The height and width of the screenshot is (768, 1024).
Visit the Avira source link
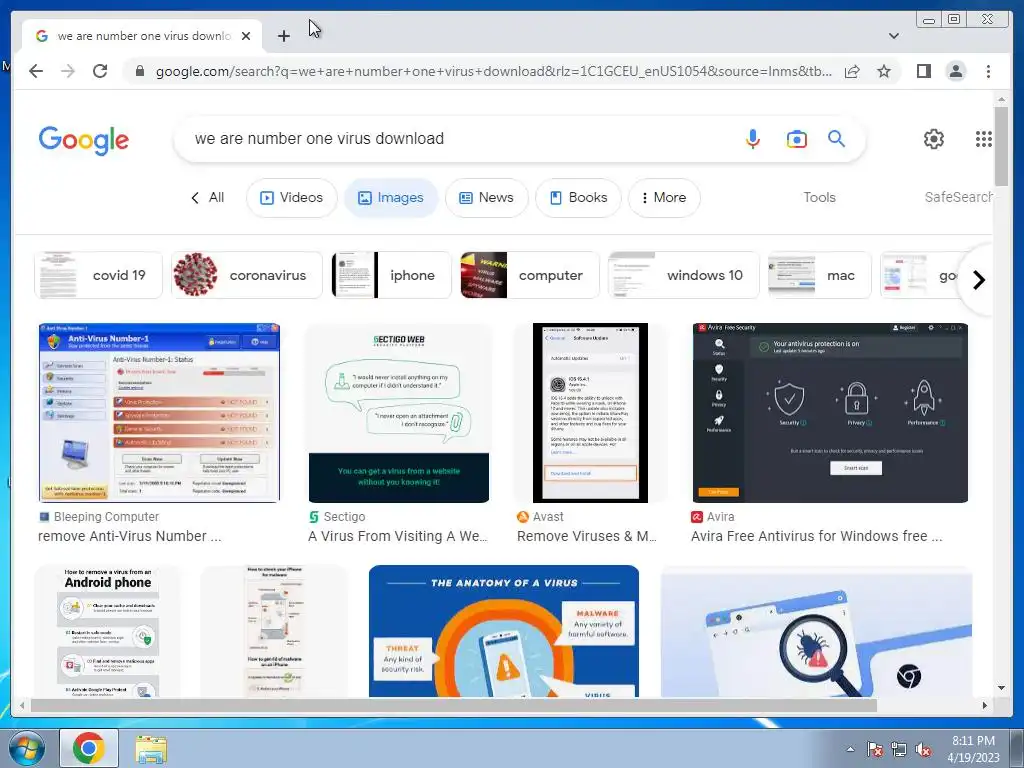713,517
